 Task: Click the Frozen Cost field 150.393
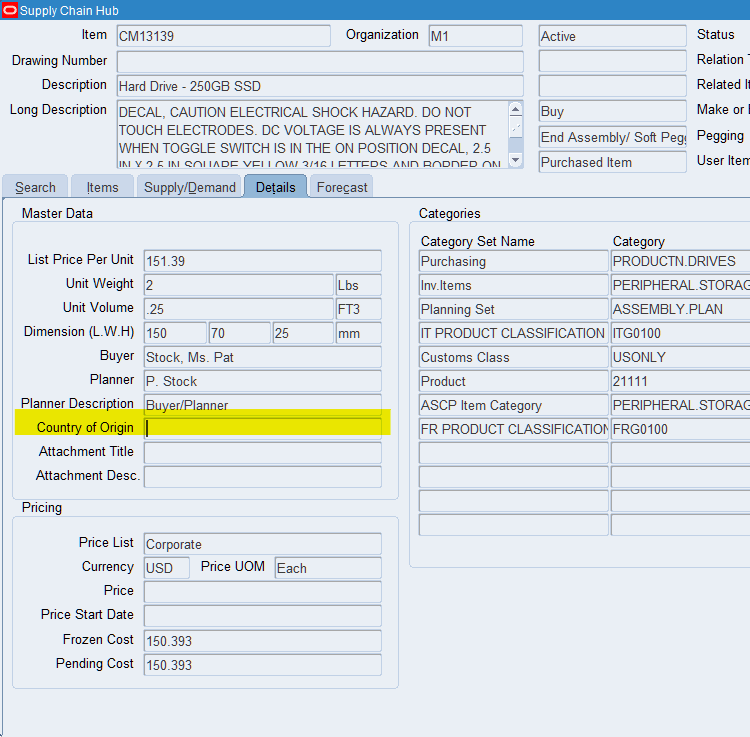point(263,640)
